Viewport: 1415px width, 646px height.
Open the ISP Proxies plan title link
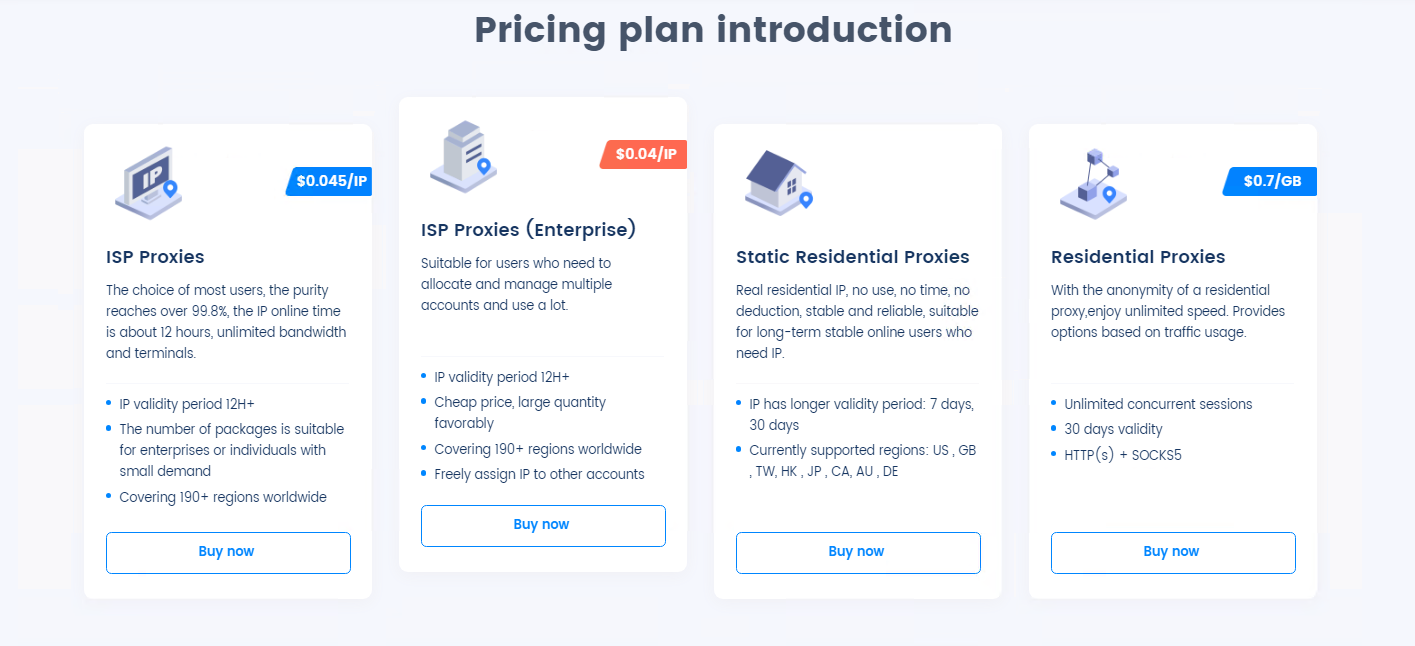(155, 257)
